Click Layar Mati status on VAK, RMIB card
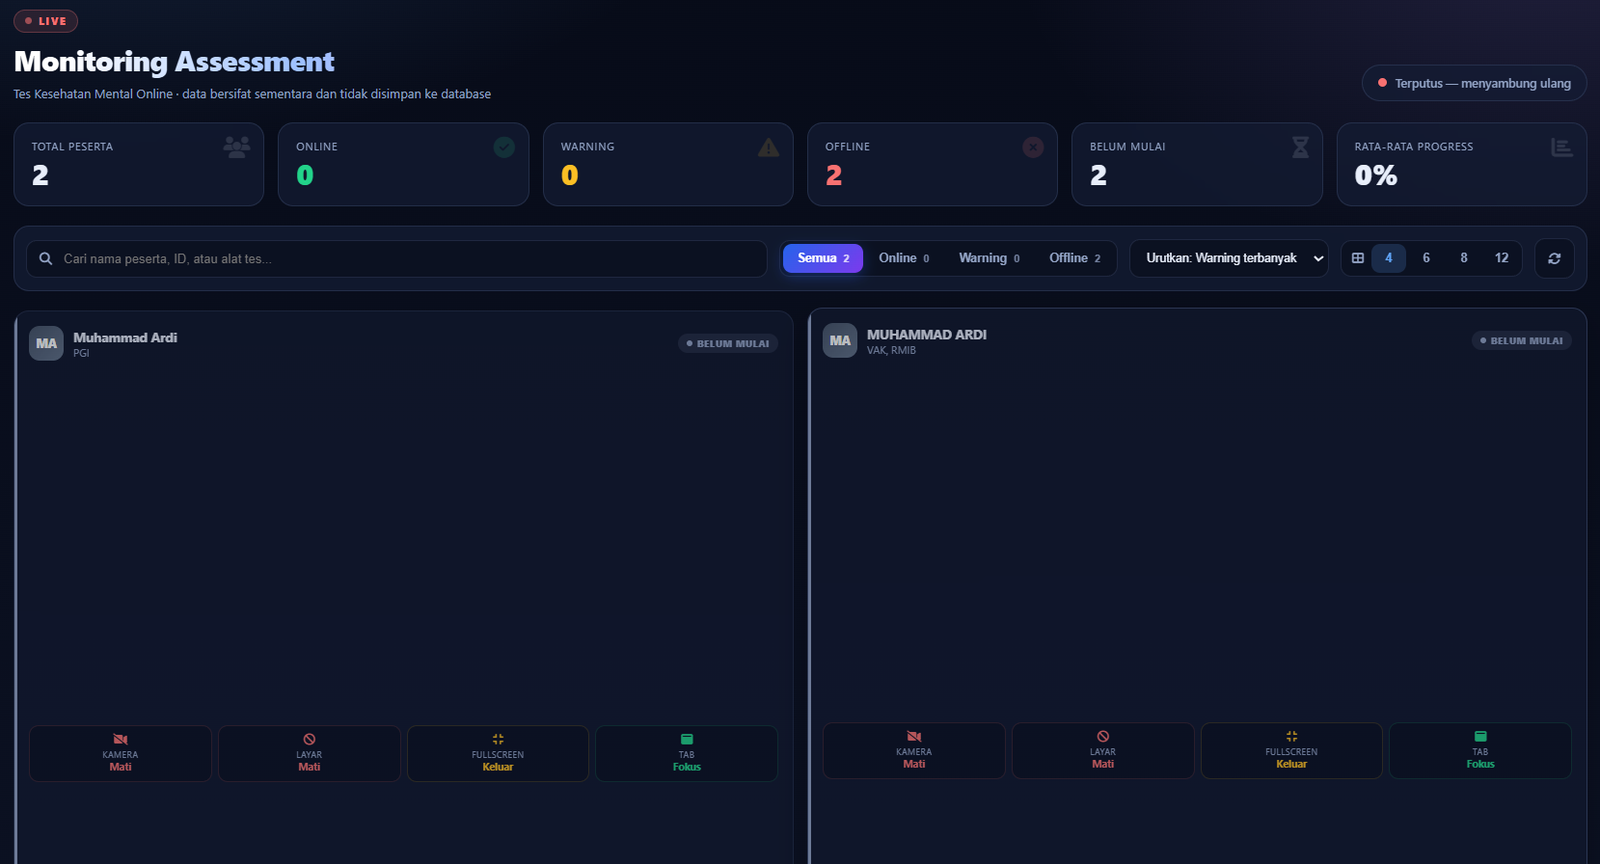The height and width of the screenshot is (864, 1600). pos(1103,751)
